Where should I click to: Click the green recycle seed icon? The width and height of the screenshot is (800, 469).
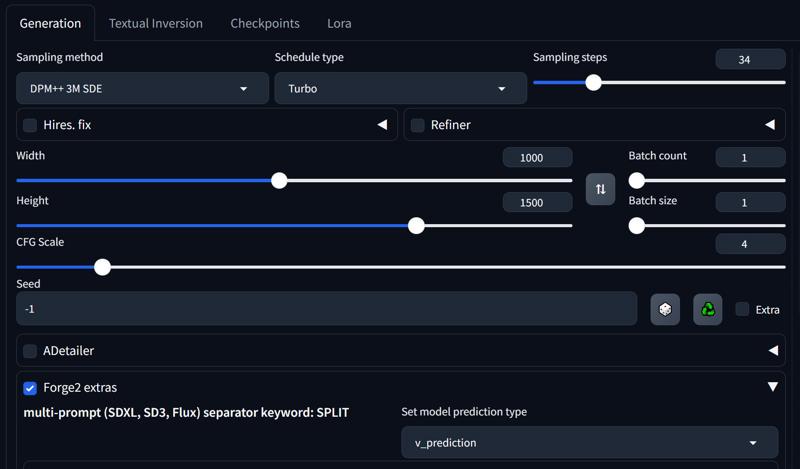pos(708,309)
